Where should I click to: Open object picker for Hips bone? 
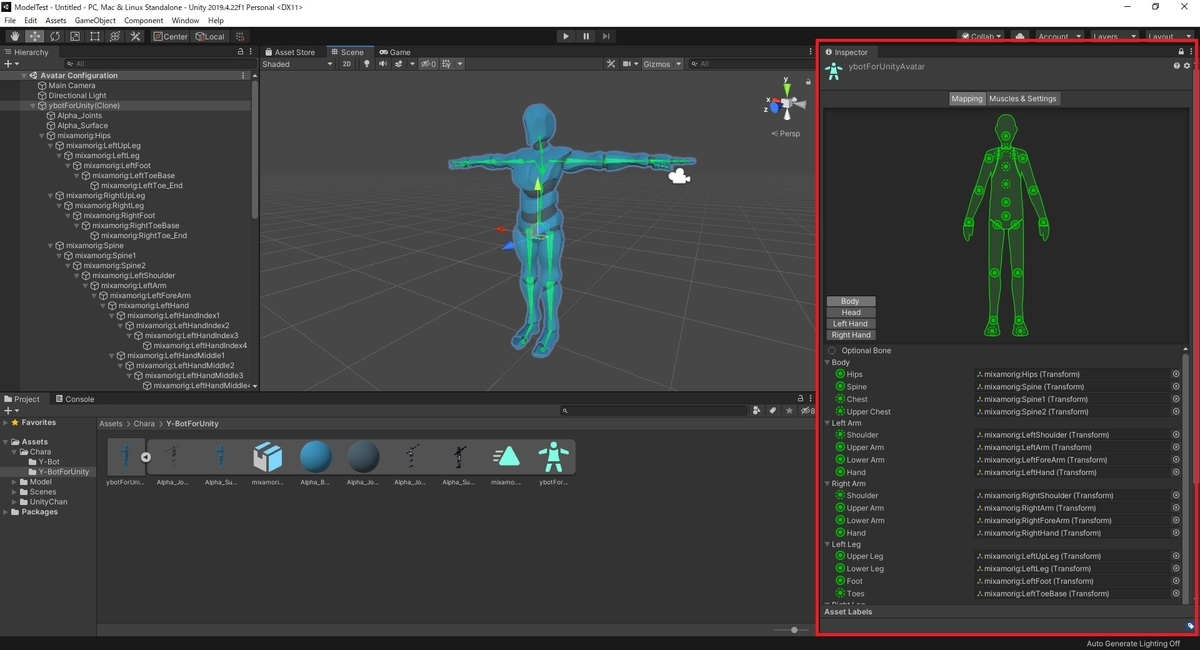[1176, 374]
